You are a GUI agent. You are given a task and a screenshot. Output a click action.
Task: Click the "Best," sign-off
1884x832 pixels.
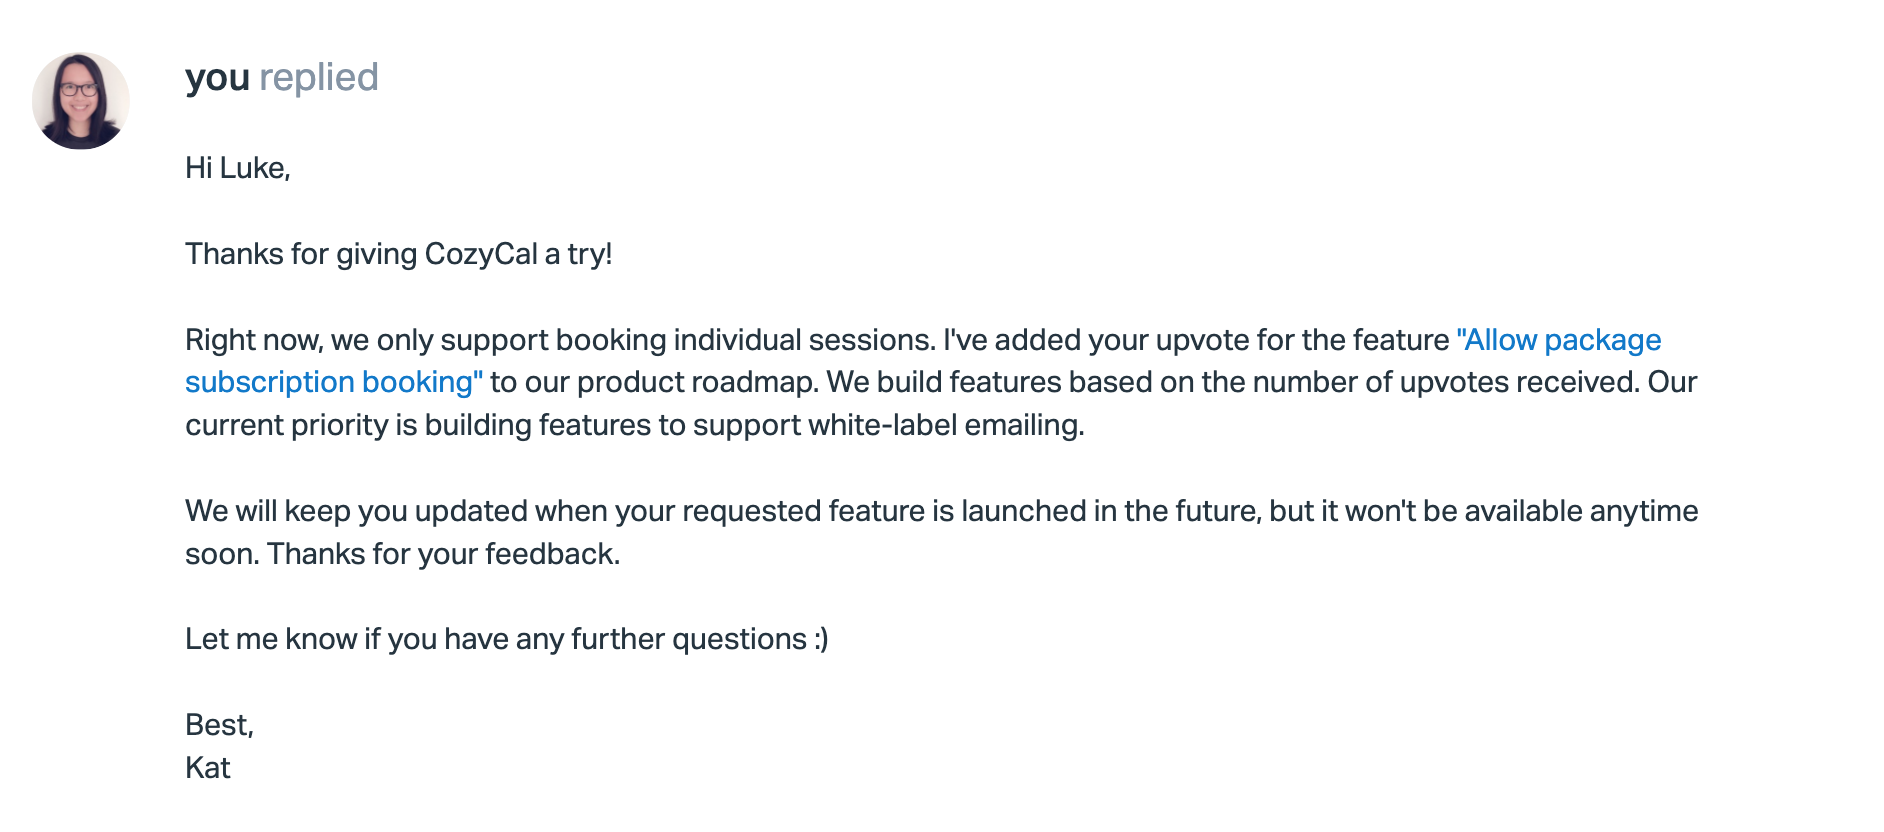point(219,725)
